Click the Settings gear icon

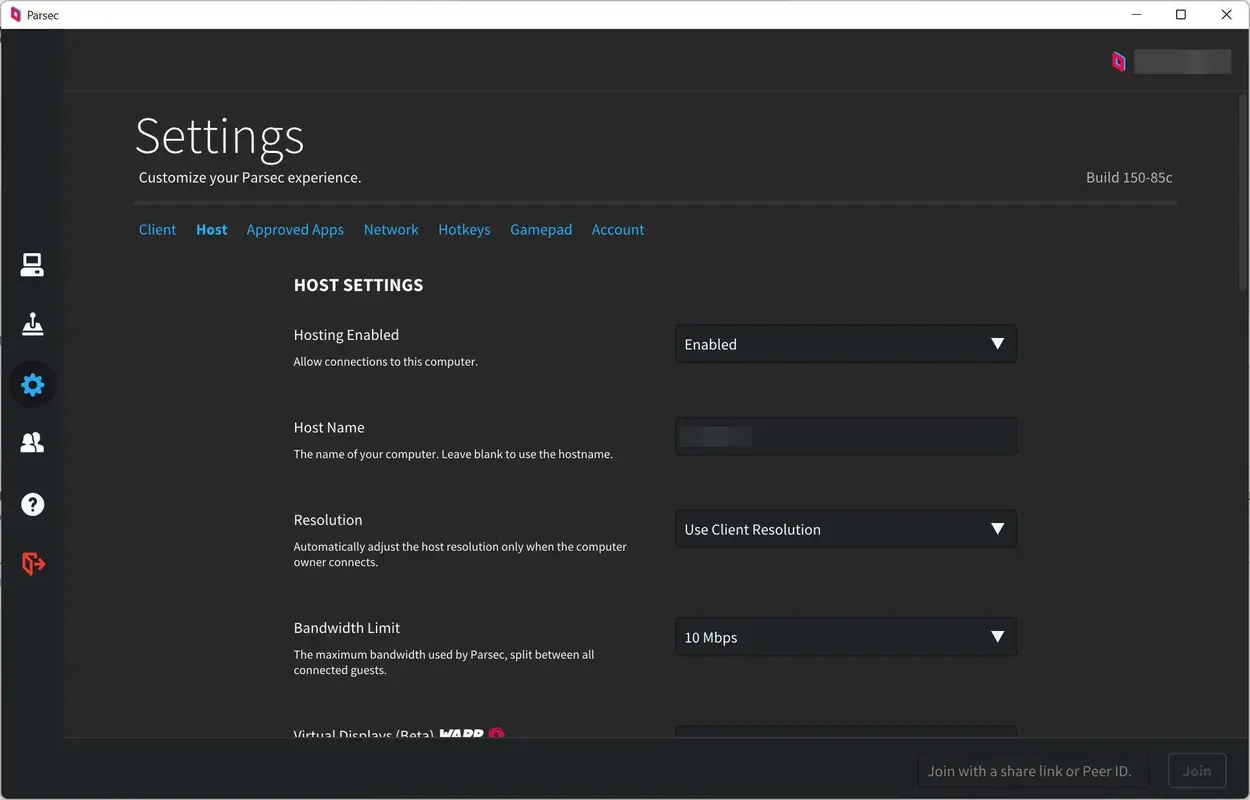click(32, 384)
